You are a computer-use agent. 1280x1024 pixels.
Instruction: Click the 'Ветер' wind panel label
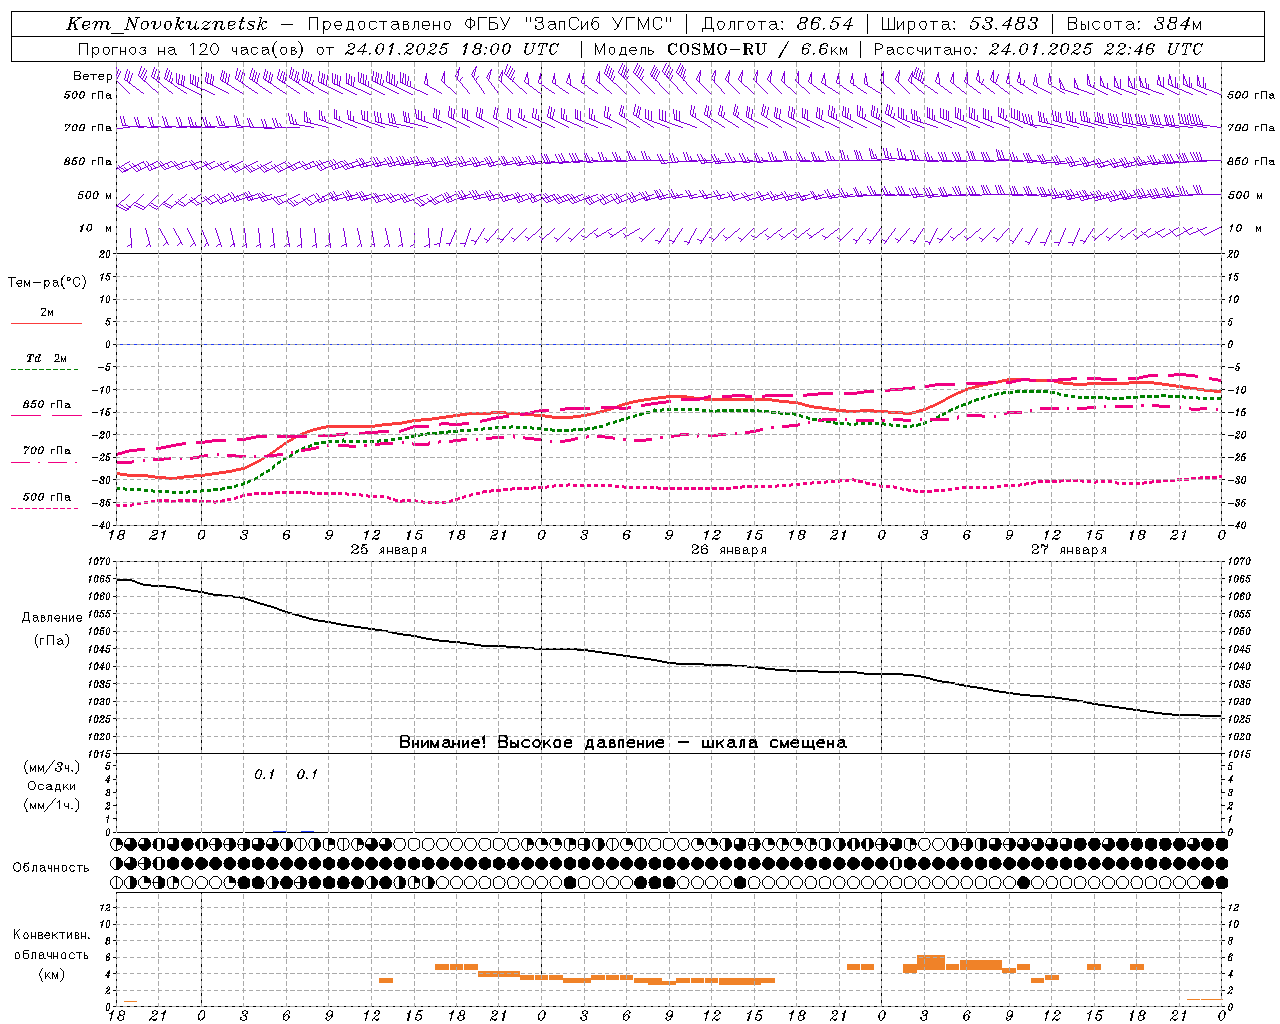pyautogui.click(x=92, y=76)
